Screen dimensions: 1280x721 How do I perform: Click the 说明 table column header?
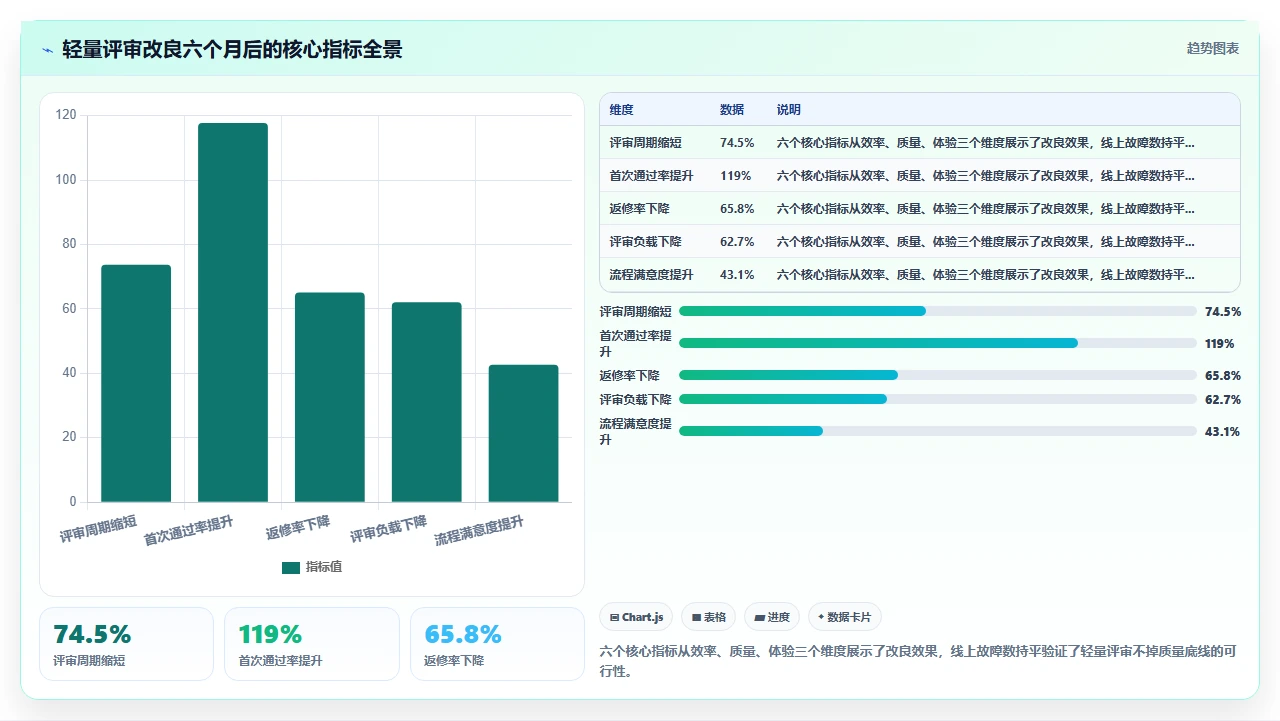click(789, 110)
